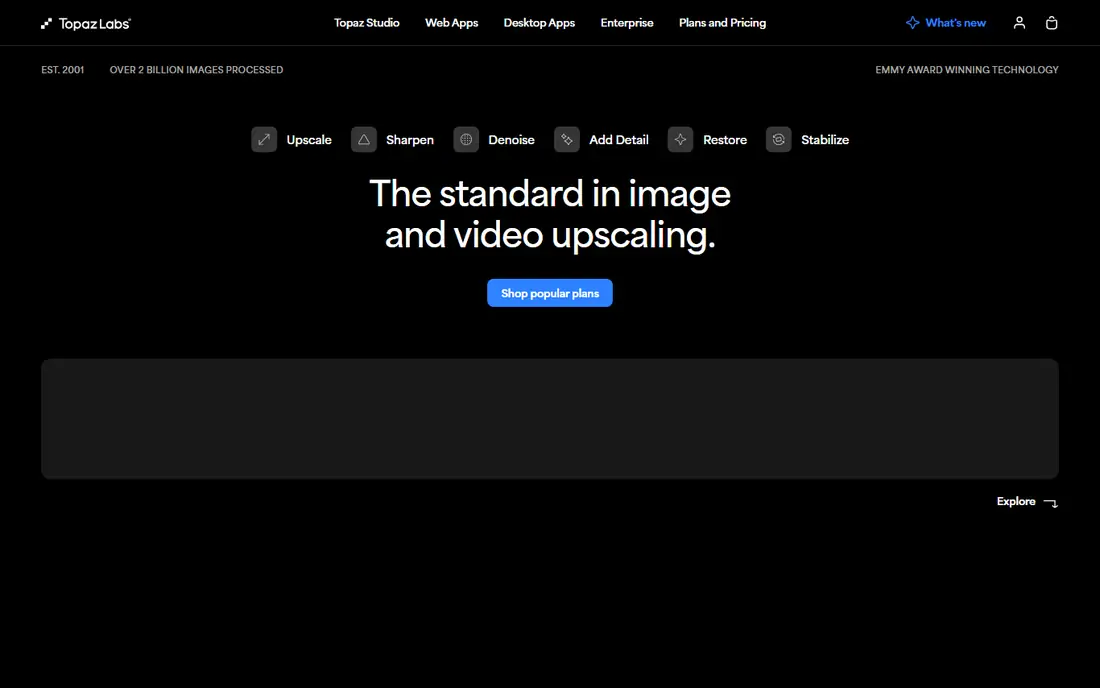Click the Shop popular plans button
The width and height of the screenshot is (1100, 688).
[x=550, y=293]
